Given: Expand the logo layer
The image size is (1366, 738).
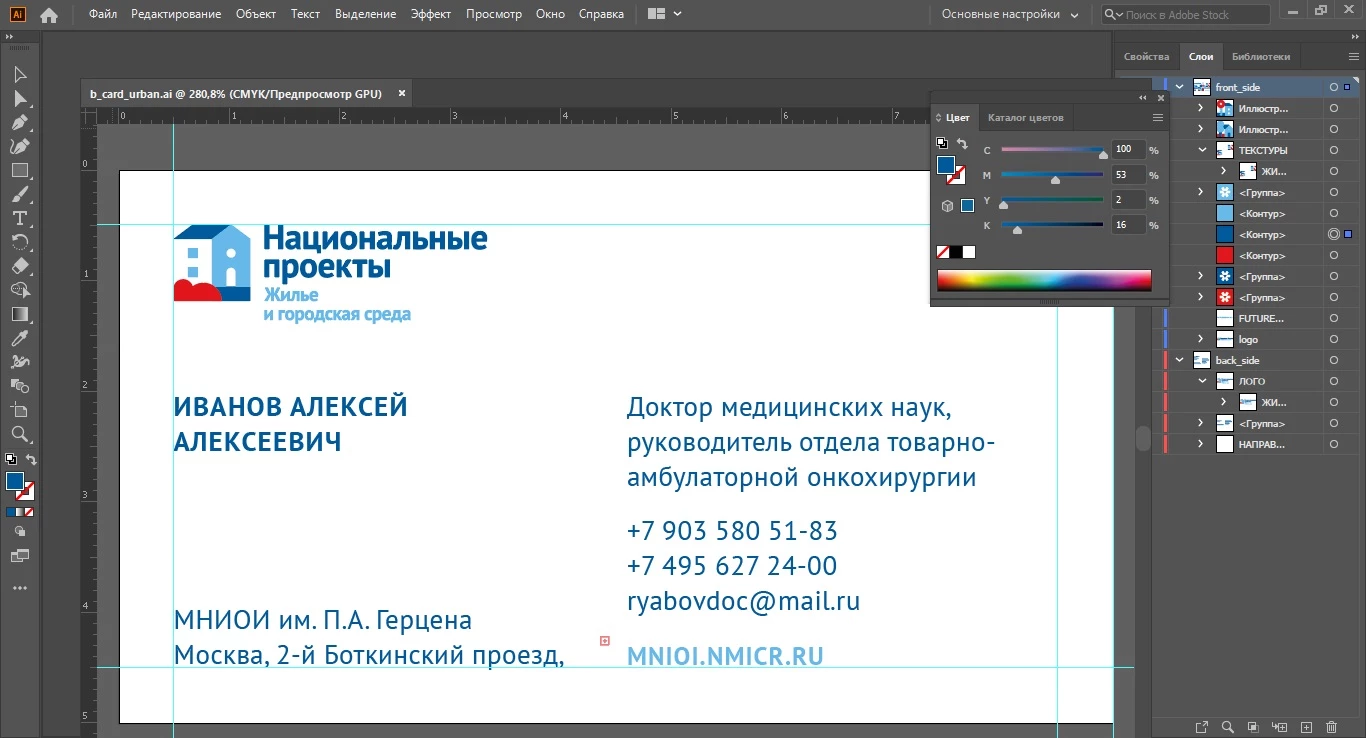Looking at the screenshot, I should tap(1201, 339).
